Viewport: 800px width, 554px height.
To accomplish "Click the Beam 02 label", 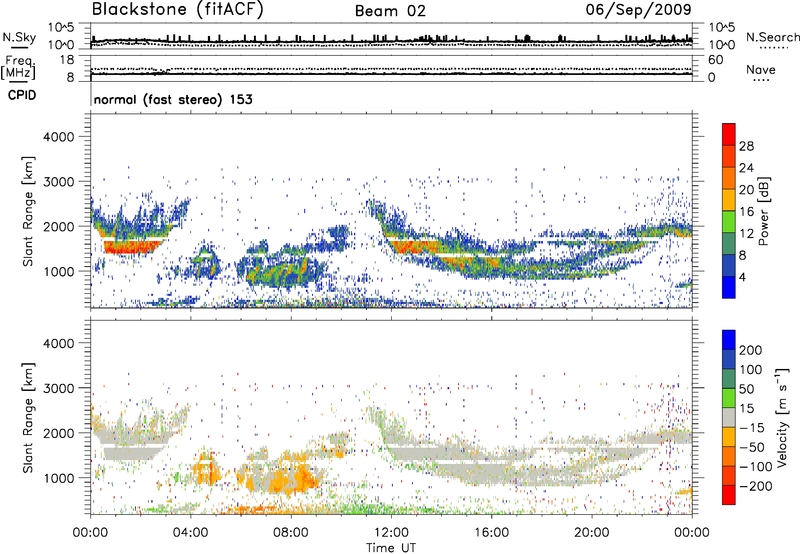I will (x=390, y=11).
